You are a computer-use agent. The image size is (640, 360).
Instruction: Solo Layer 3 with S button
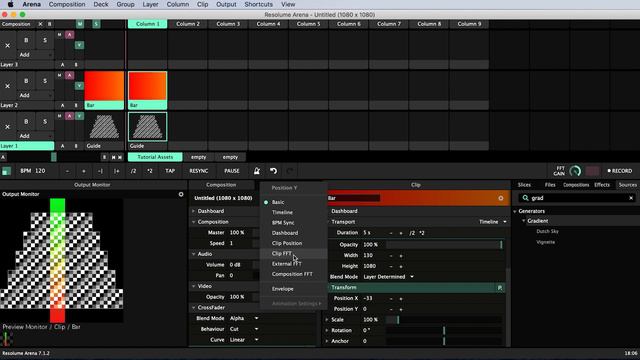[45, 40]
